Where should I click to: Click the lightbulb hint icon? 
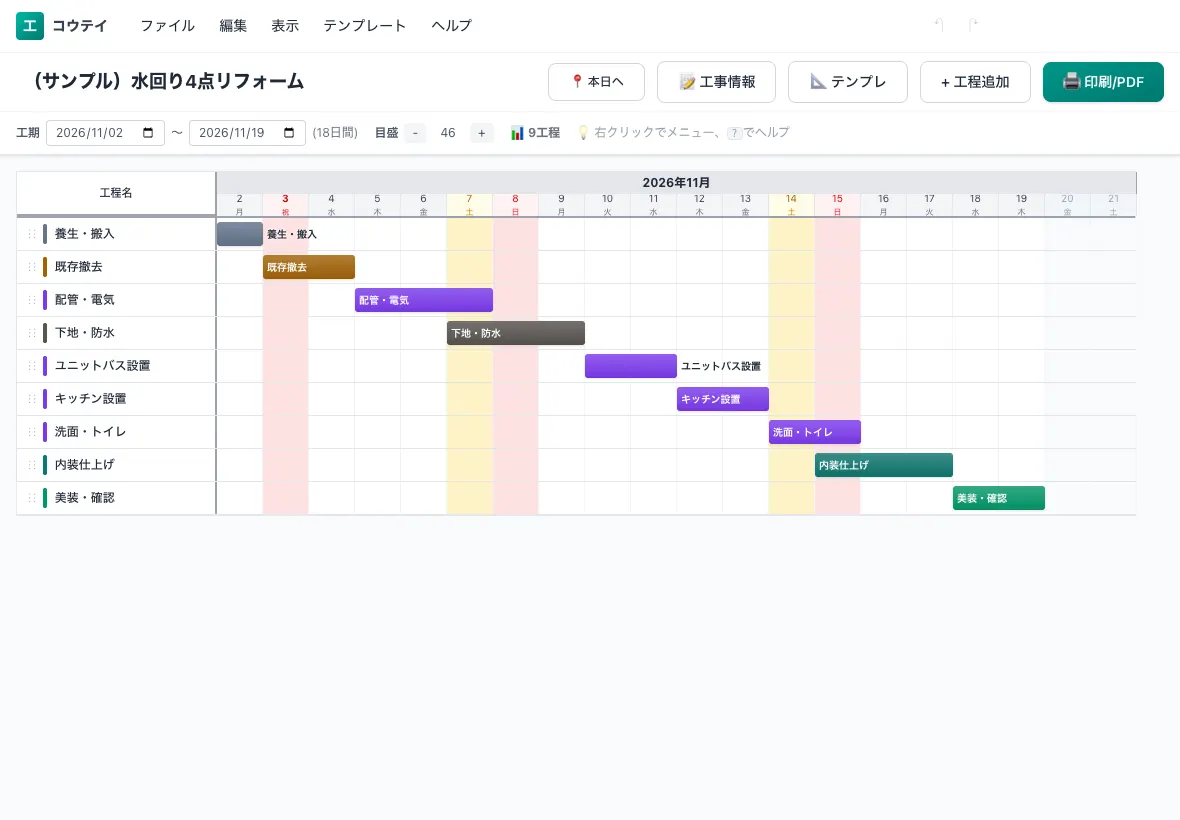(x=582, y=132)
